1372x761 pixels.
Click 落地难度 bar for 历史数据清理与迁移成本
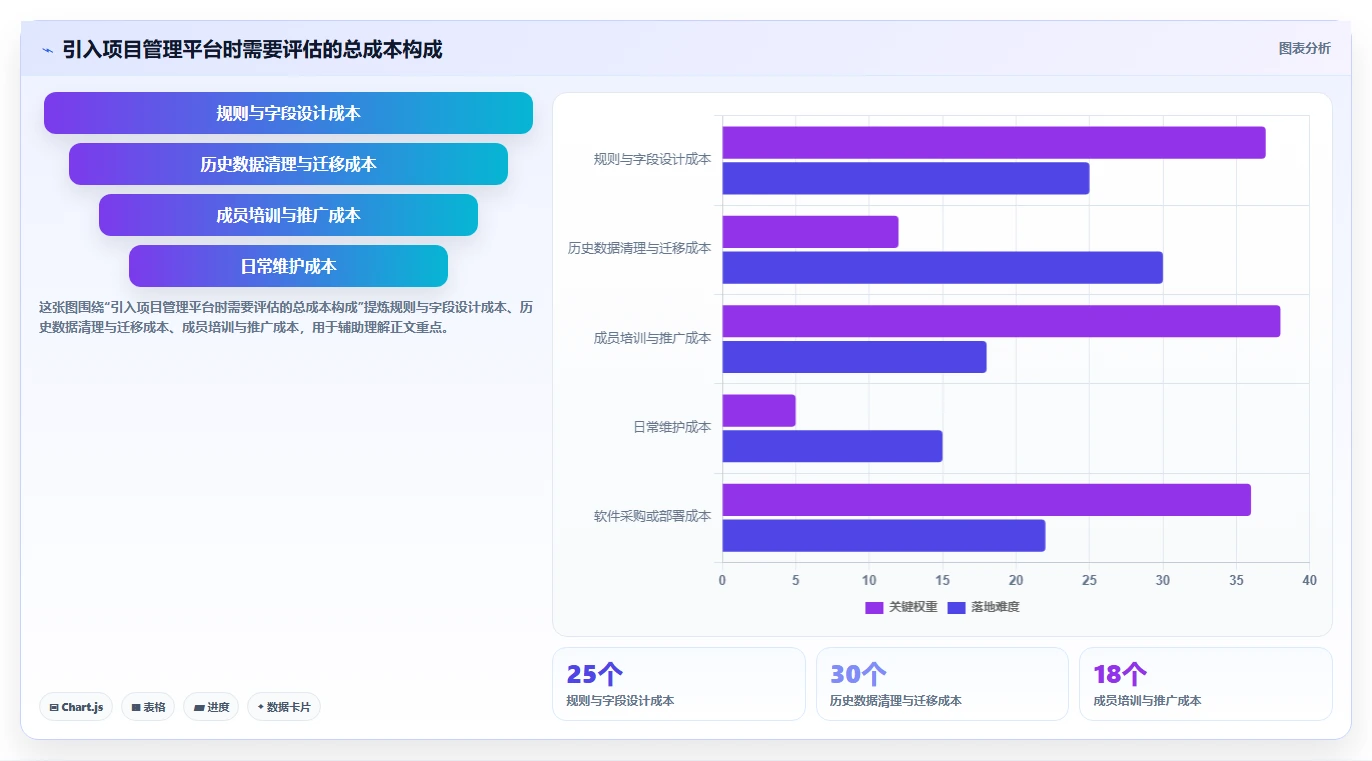[x=943, y=268]
